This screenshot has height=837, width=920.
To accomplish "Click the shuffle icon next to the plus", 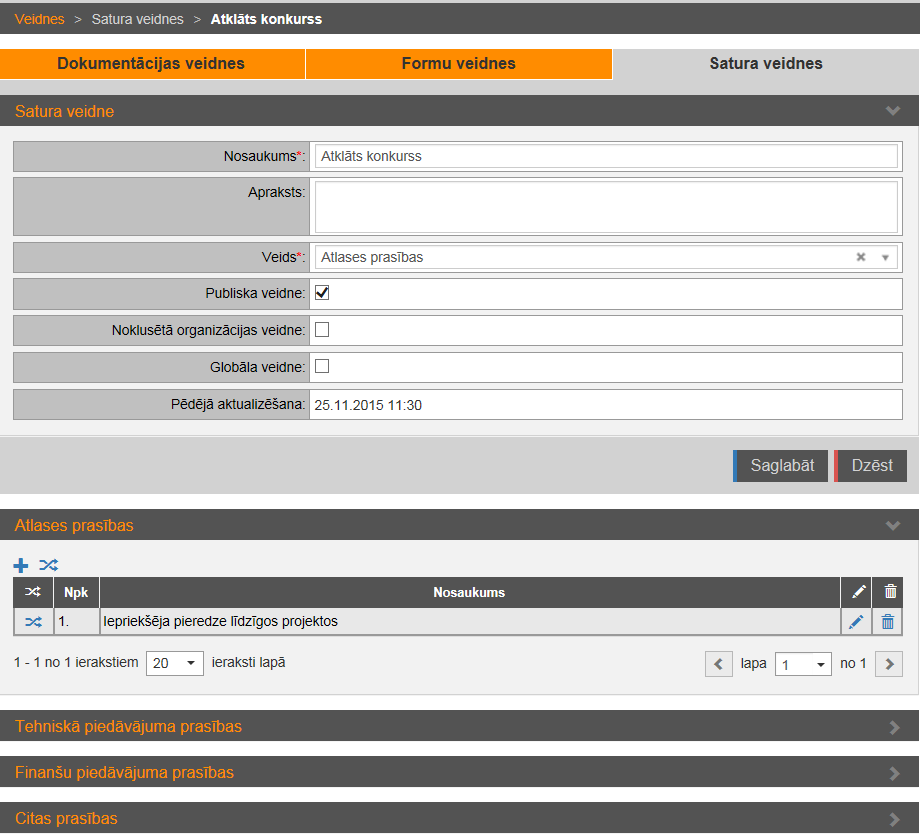I will click(x=48, y=565).
